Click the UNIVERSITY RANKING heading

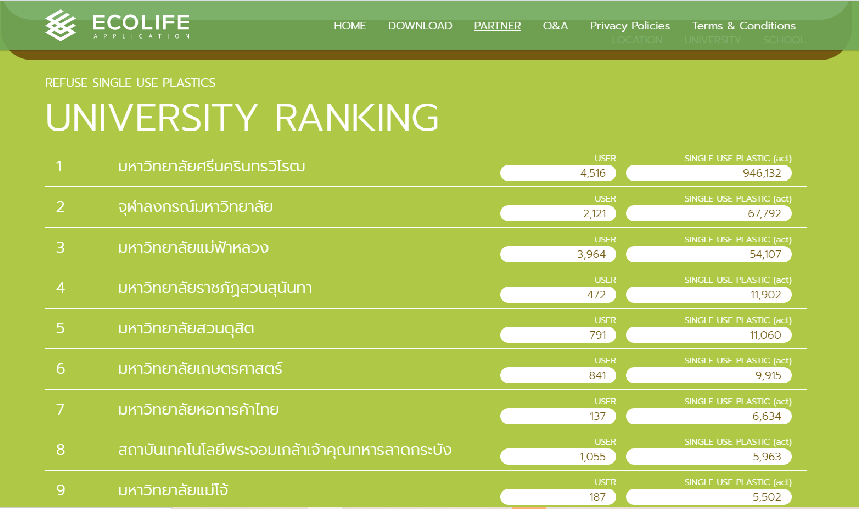(242, 117)
